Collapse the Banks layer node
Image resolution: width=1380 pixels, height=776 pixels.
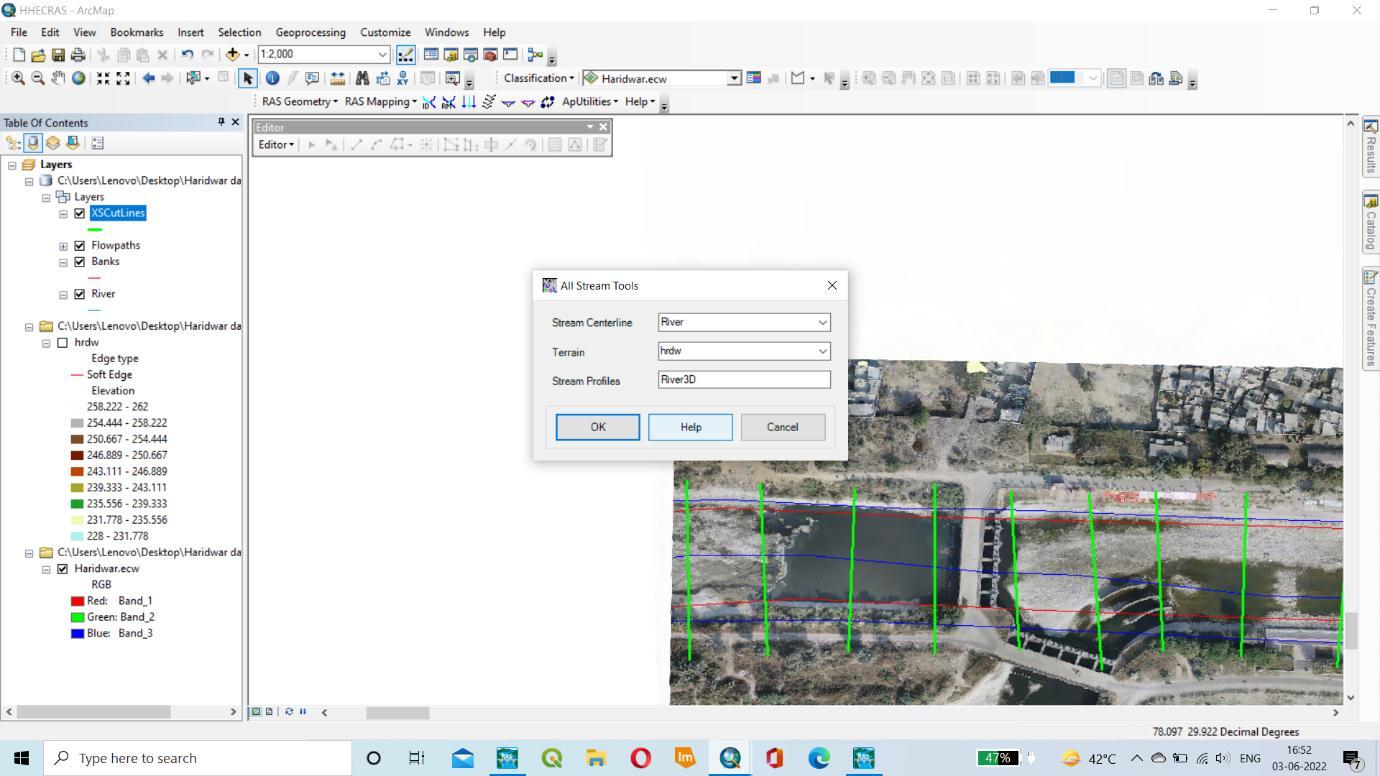click(x=63, y=263)
